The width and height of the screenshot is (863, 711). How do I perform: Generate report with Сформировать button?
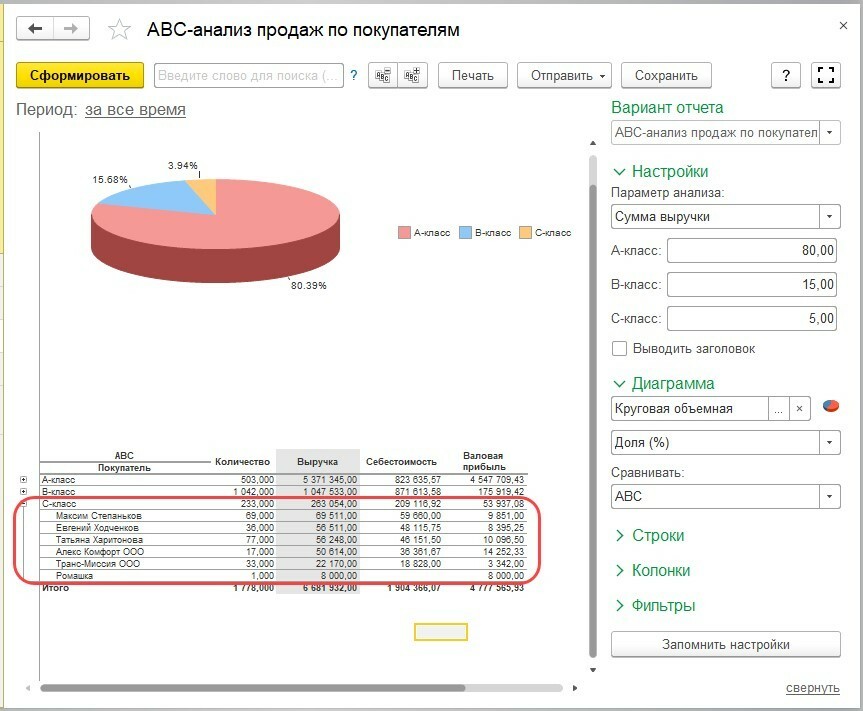tap(80, 75)
